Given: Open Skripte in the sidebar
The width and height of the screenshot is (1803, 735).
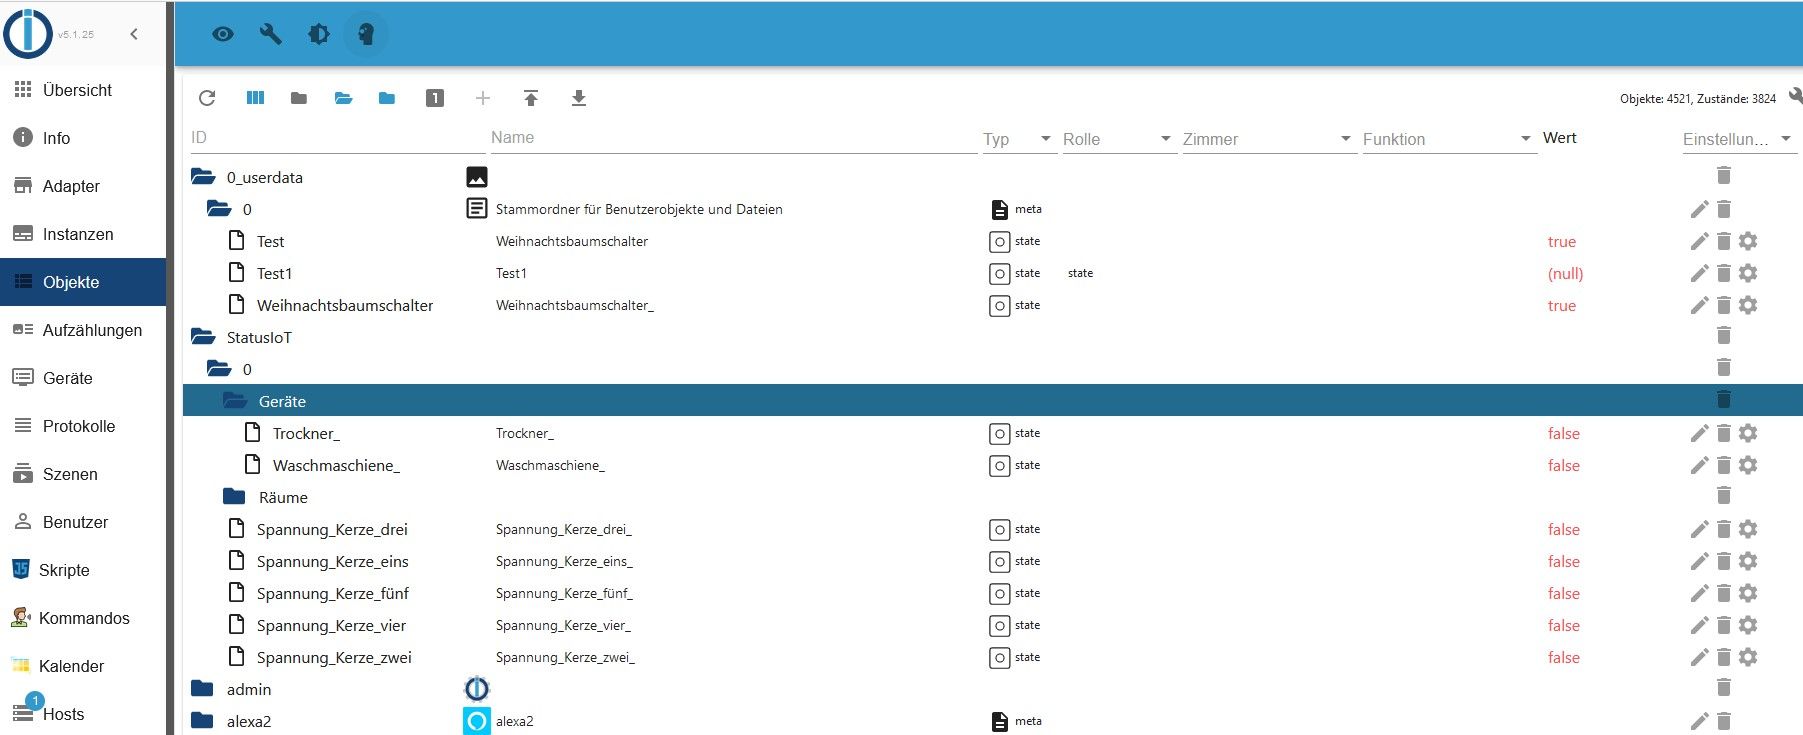Looking at the screenshot, I should coord(82,570).
